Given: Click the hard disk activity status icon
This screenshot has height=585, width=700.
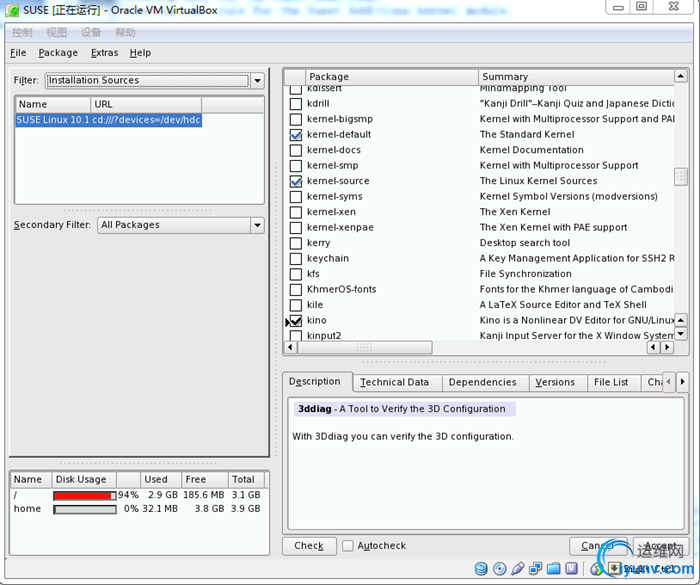Looking at the screenshot, I should (481, 568).
